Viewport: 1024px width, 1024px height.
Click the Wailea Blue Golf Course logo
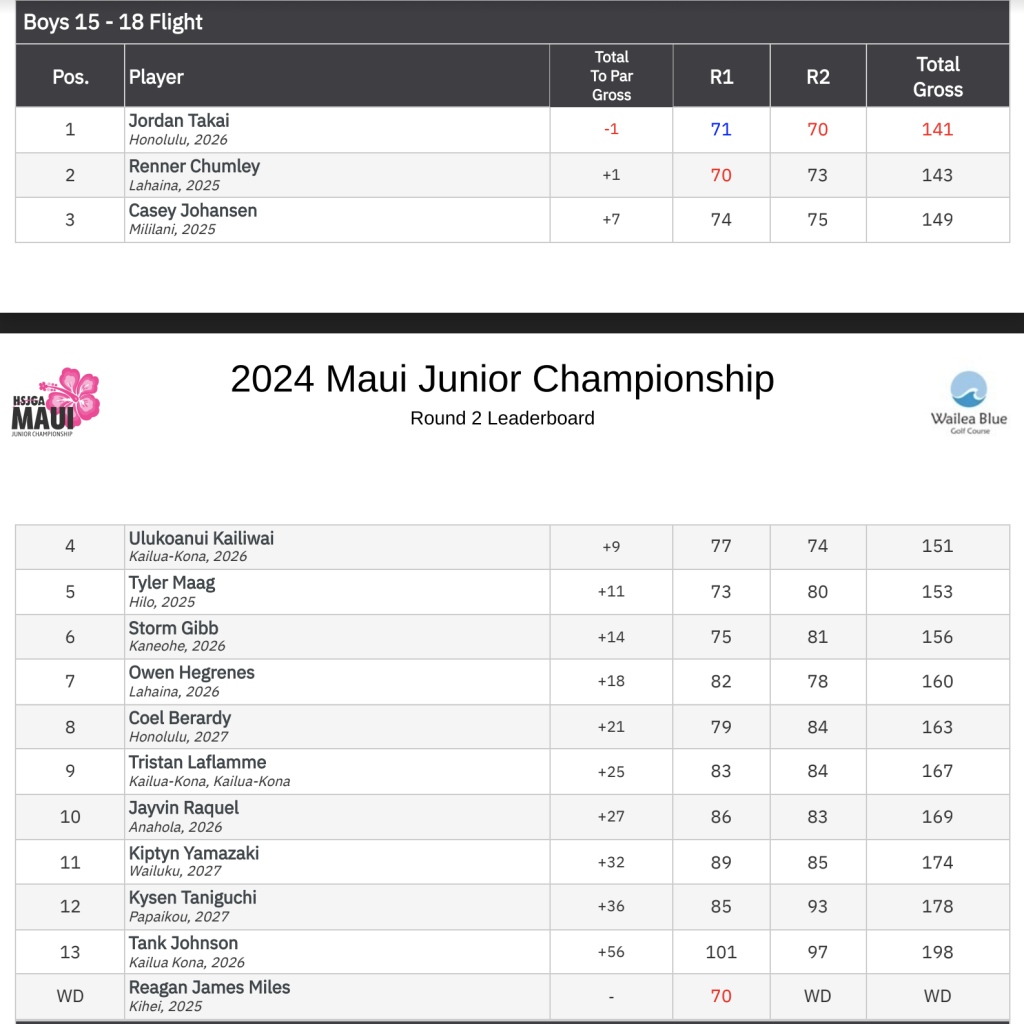pyautogui.click(x=968, y=402)
